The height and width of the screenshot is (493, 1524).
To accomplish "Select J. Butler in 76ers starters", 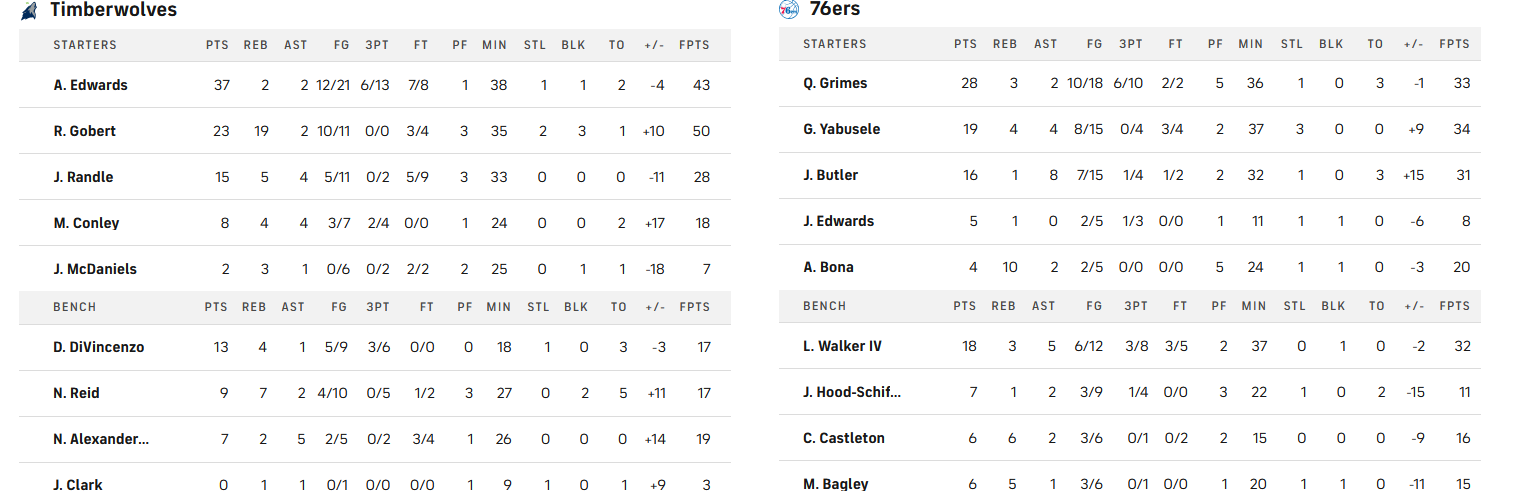I will tap(830, 175).
